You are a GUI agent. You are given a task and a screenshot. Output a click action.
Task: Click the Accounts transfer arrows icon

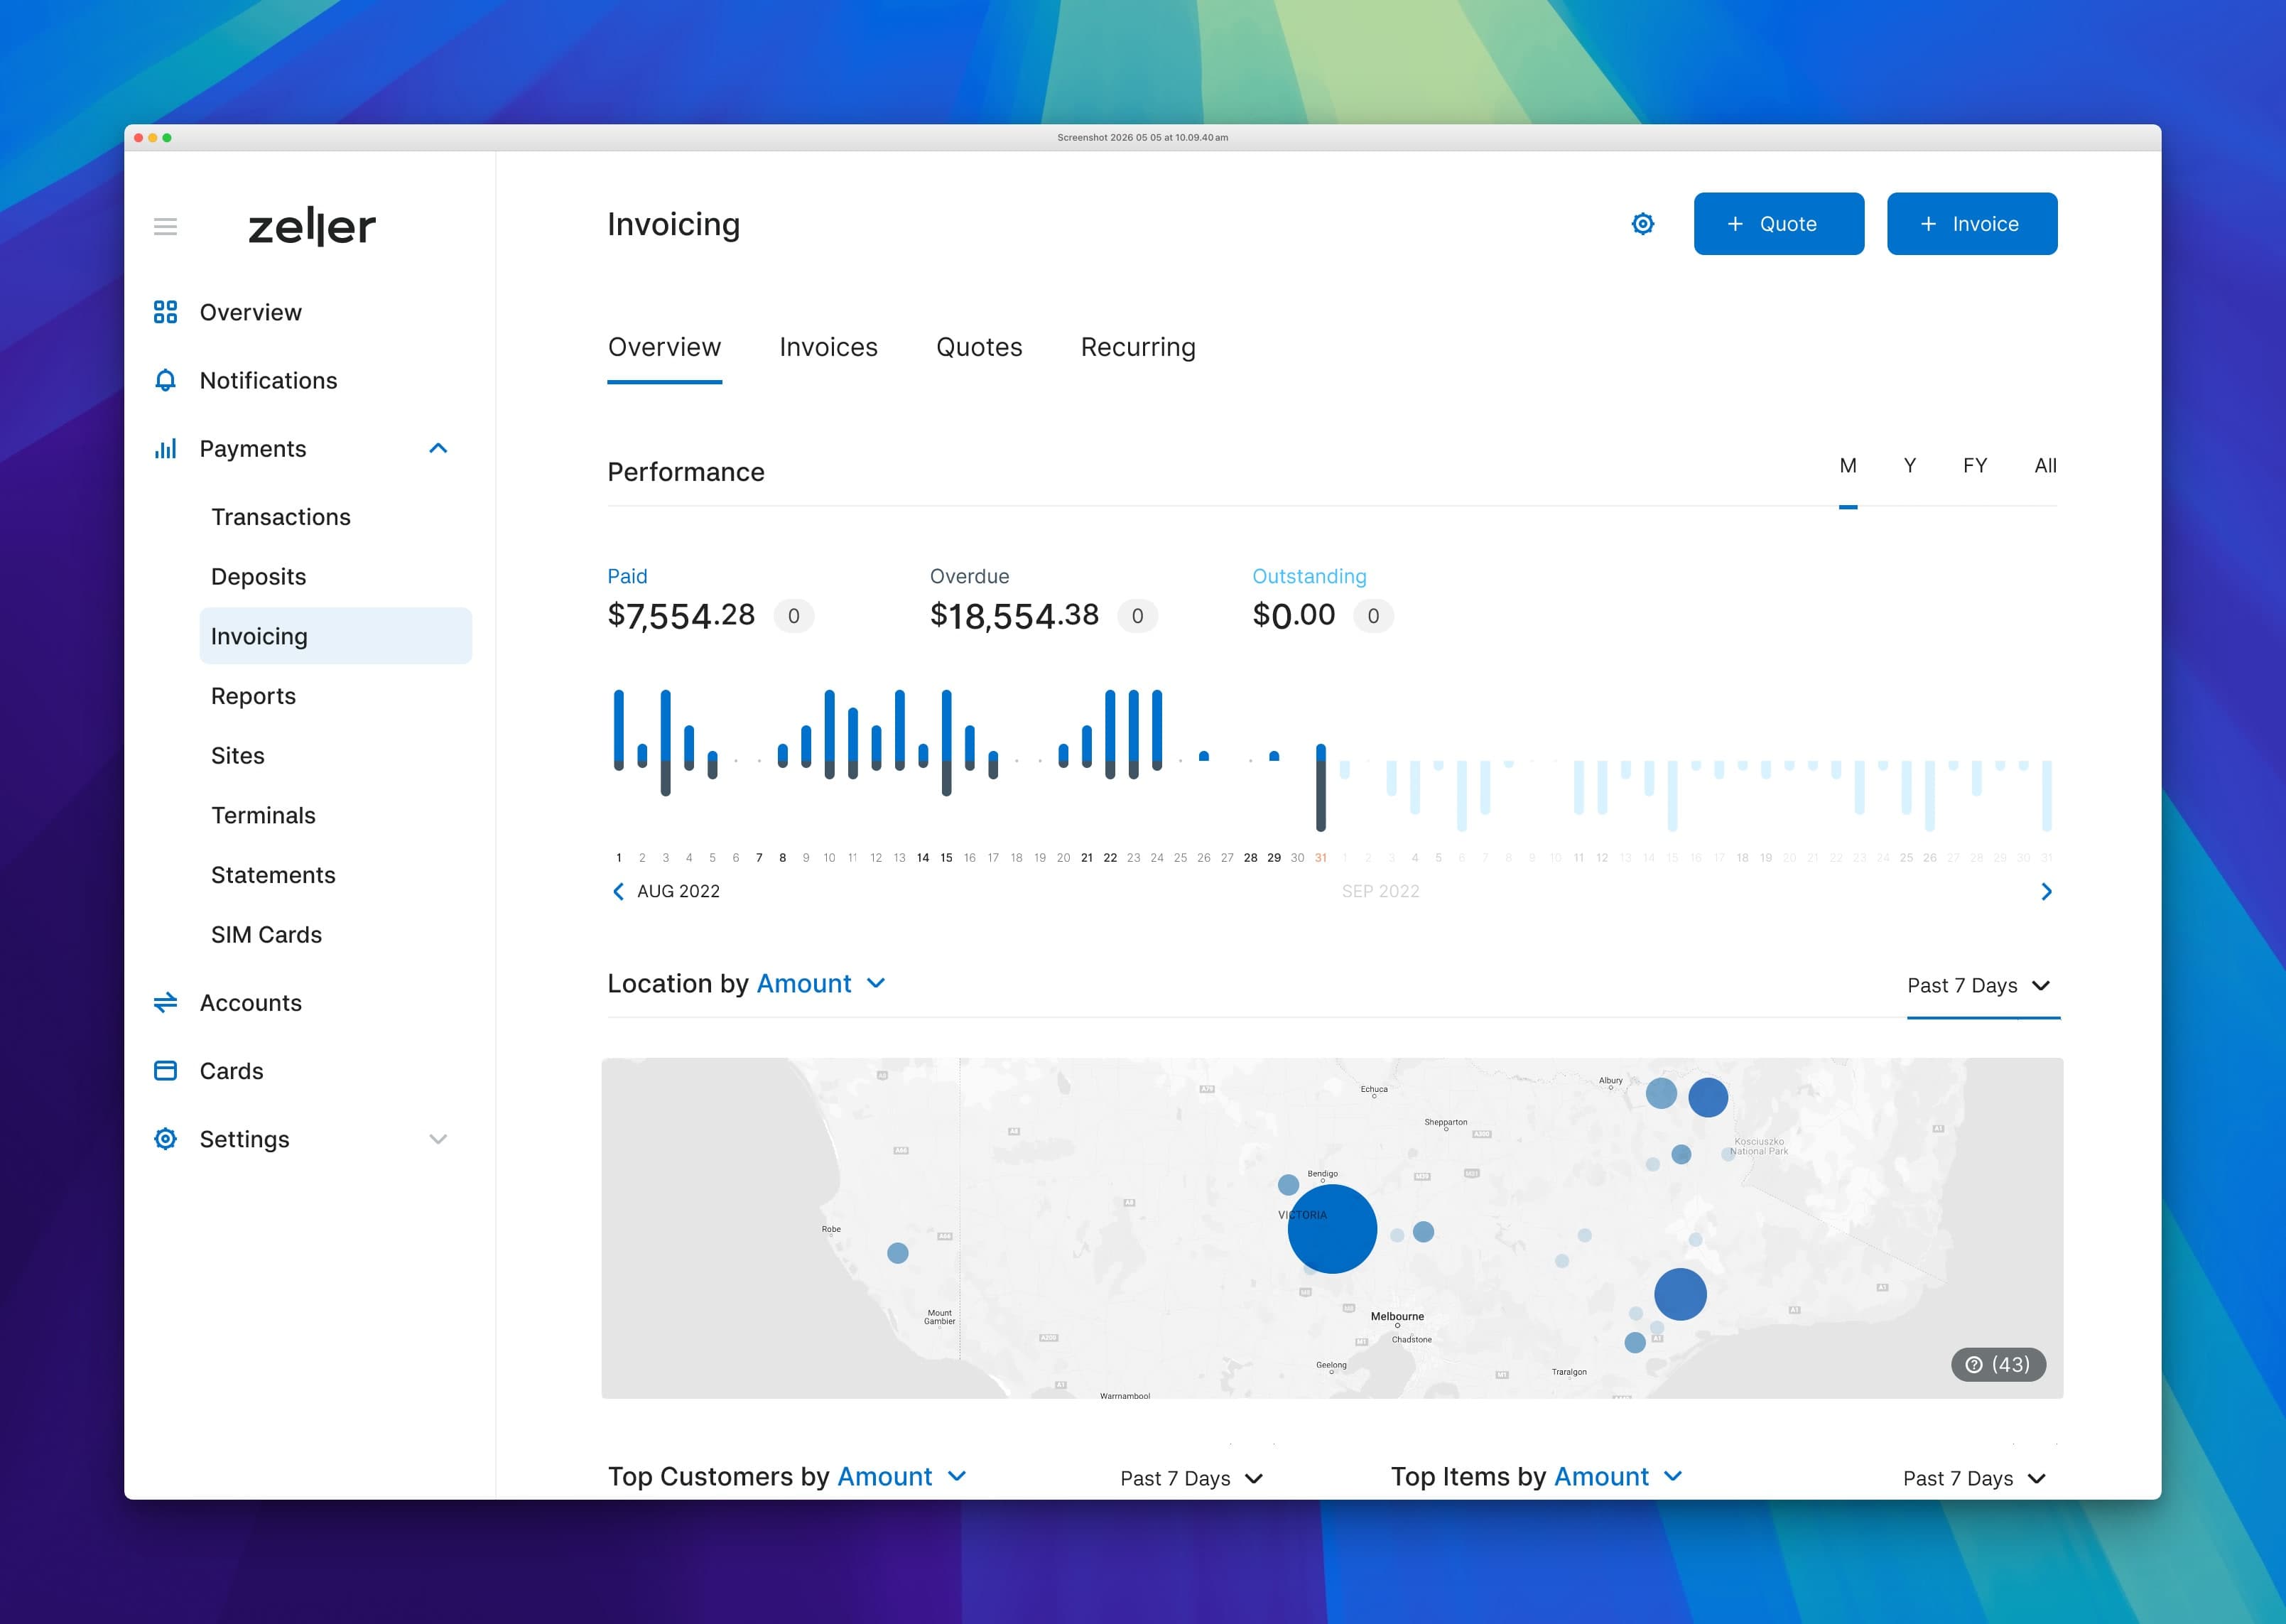tap(165, 1002)
